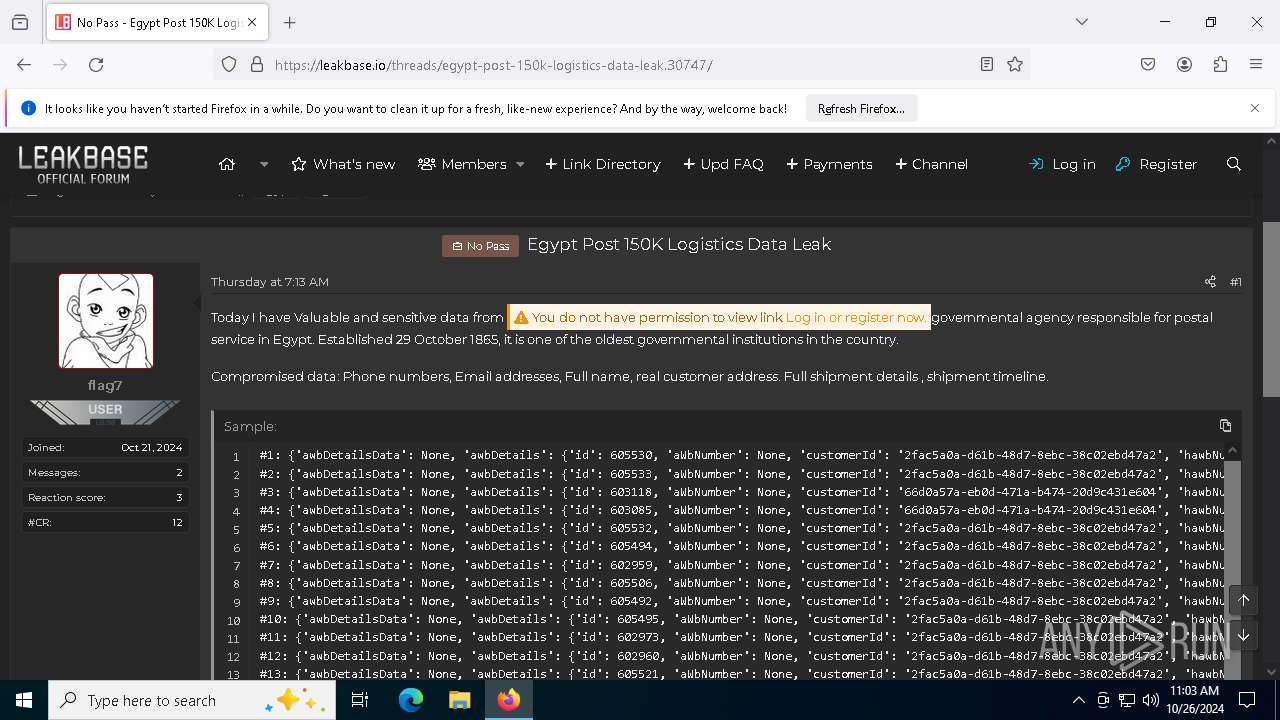Click the page vertical scrollbar

1271,310
